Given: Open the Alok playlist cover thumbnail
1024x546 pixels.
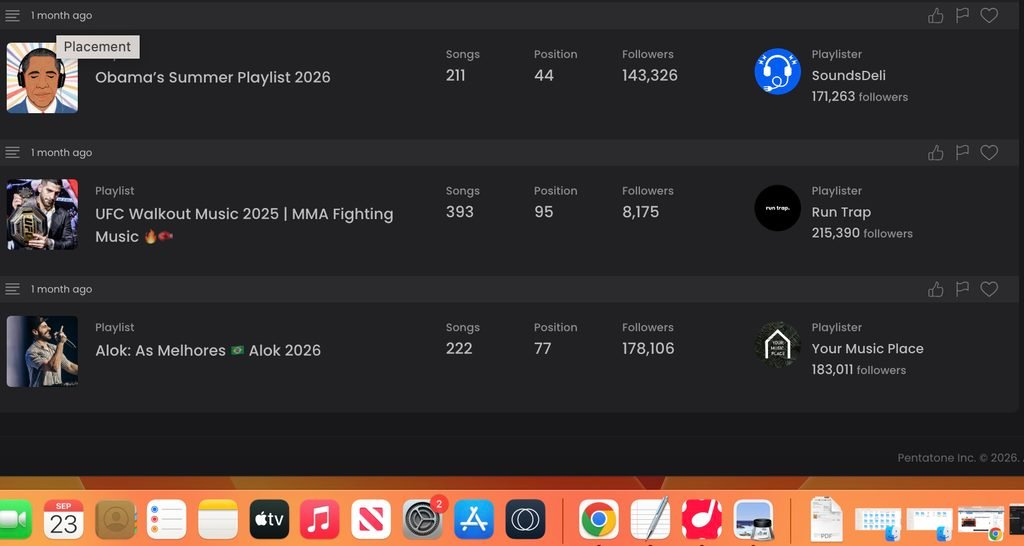Looking at the screenshot, I should click(x=42, y=351).
